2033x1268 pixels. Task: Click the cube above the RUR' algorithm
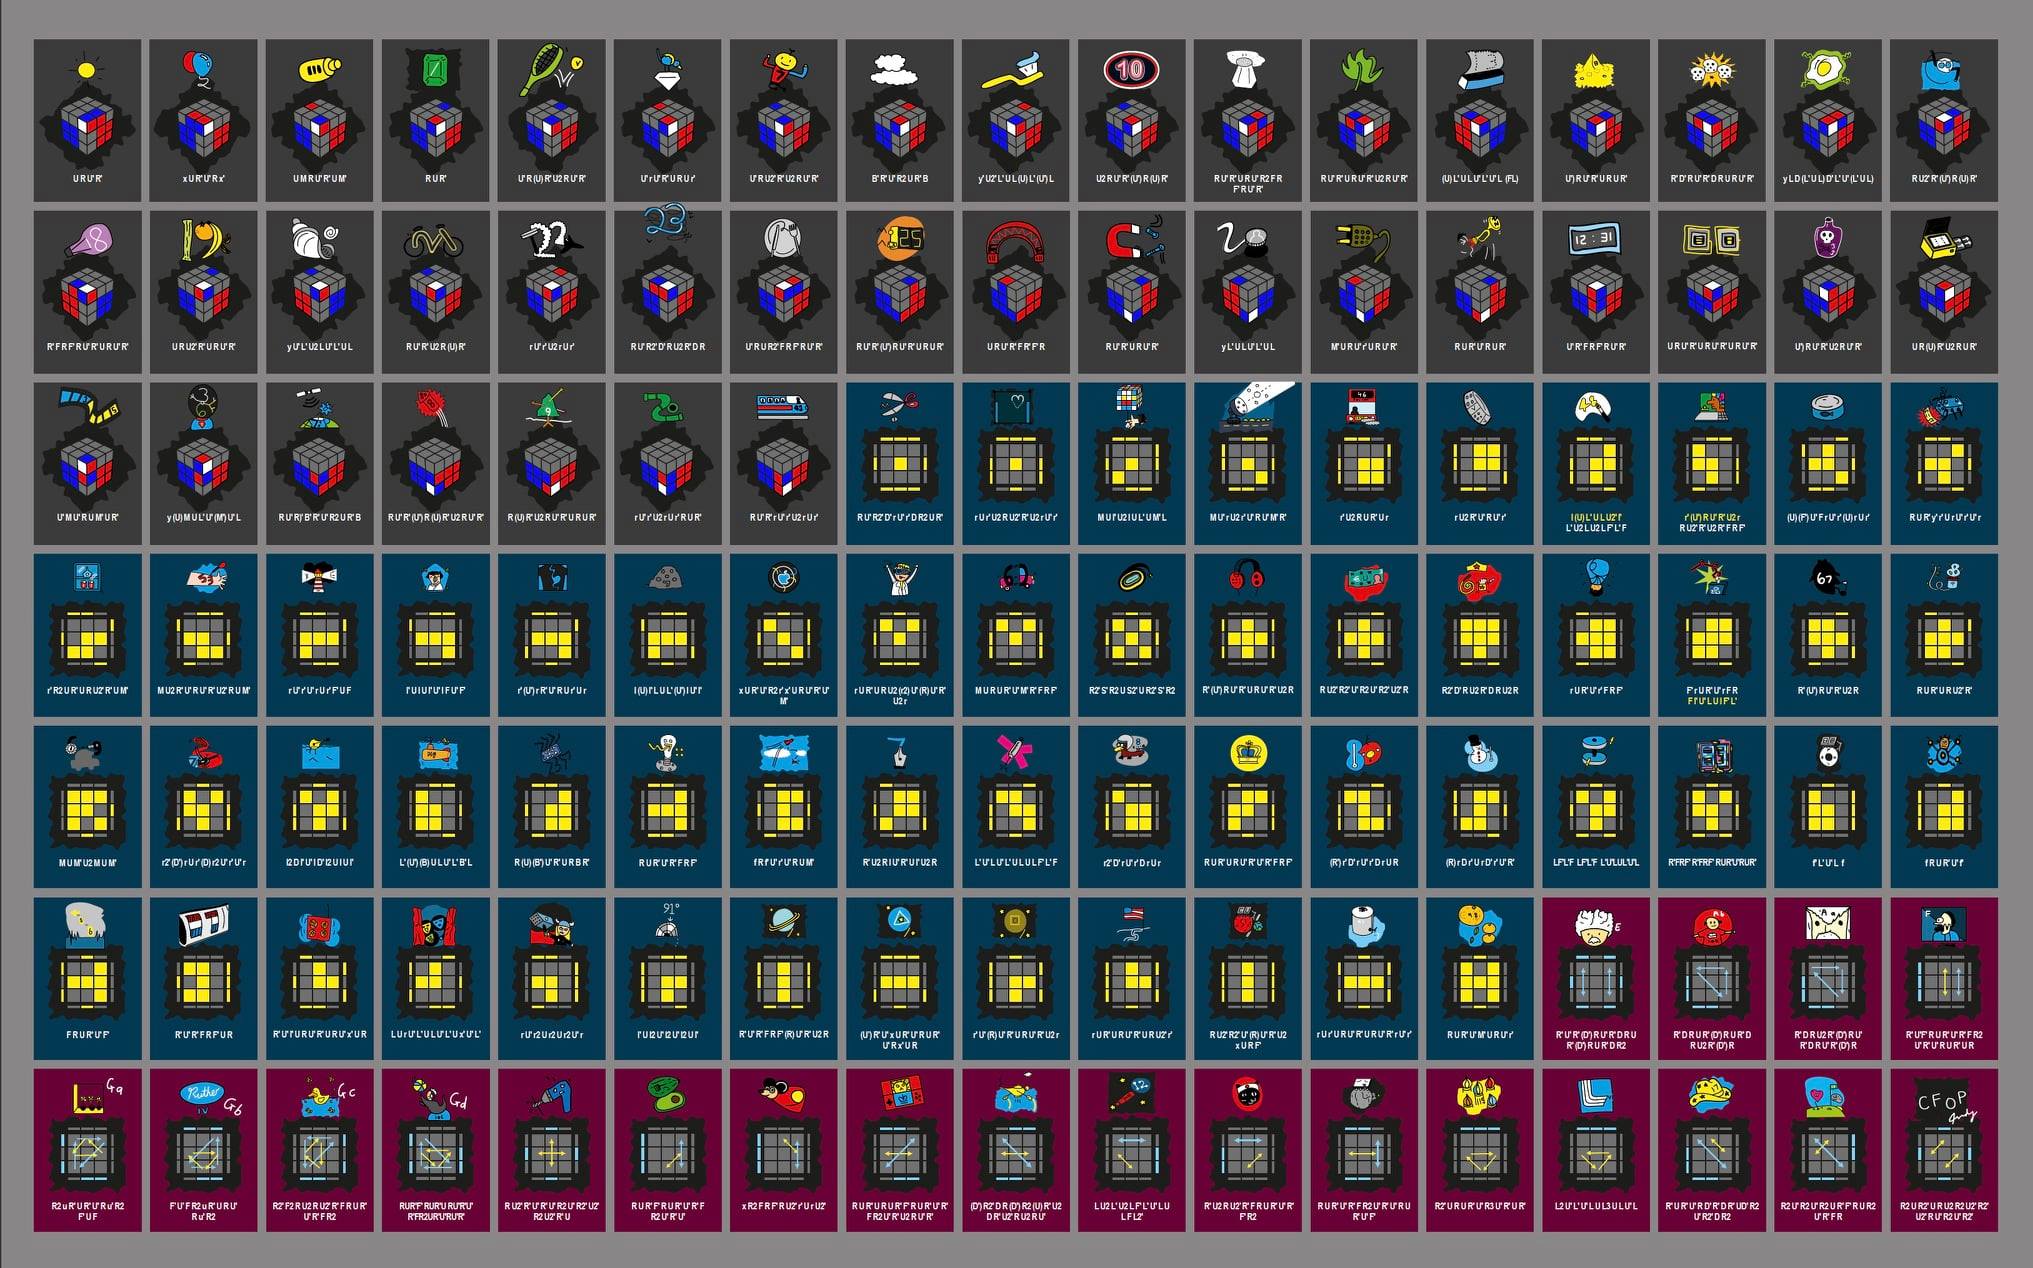tap(435, 130)
